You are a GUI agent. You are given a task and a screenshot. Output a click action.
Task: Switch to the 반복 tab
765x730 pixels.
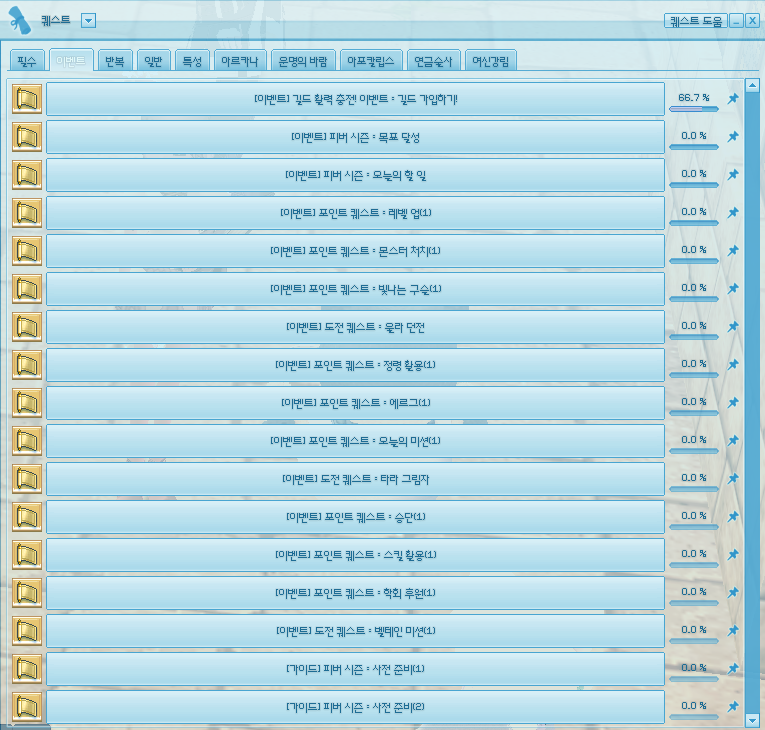(x=115, y=61)
